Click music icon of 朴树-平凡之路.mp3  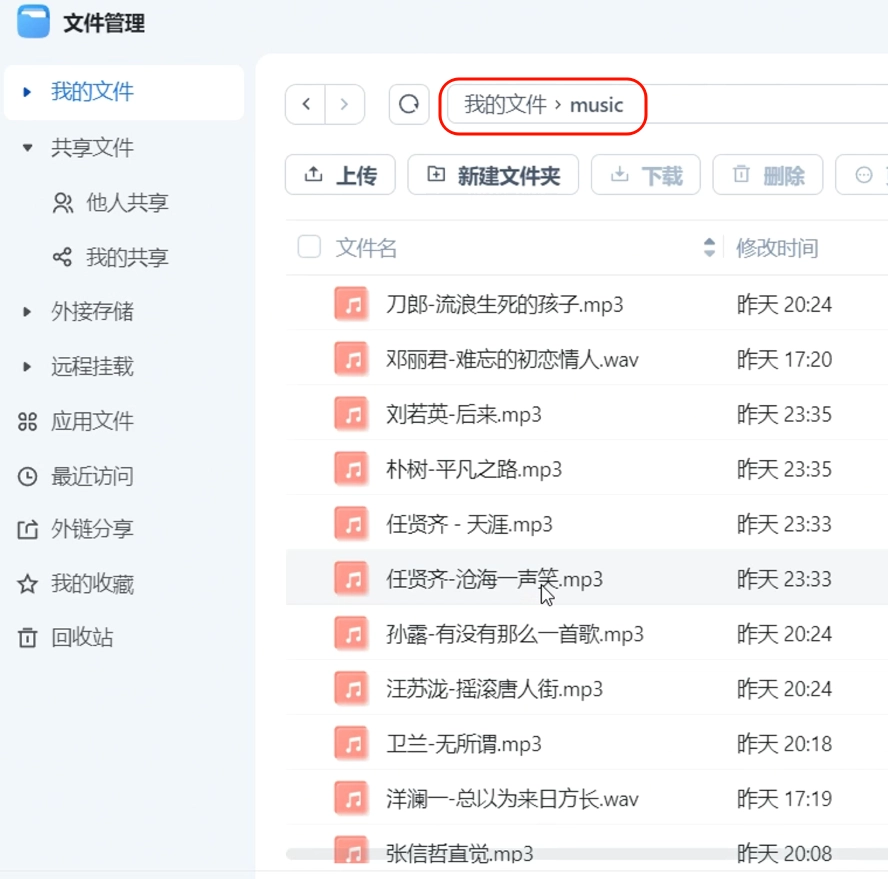click(352, 469)
